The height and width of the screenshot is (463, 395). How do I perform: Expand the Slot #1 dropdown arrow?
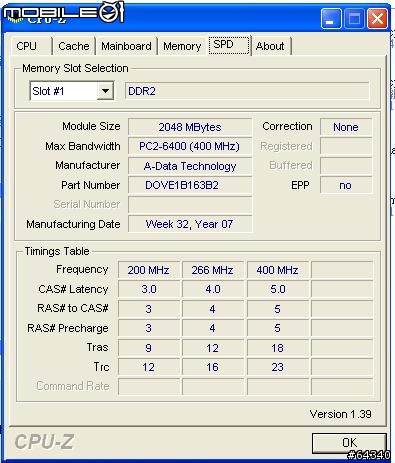click(105, 91)
